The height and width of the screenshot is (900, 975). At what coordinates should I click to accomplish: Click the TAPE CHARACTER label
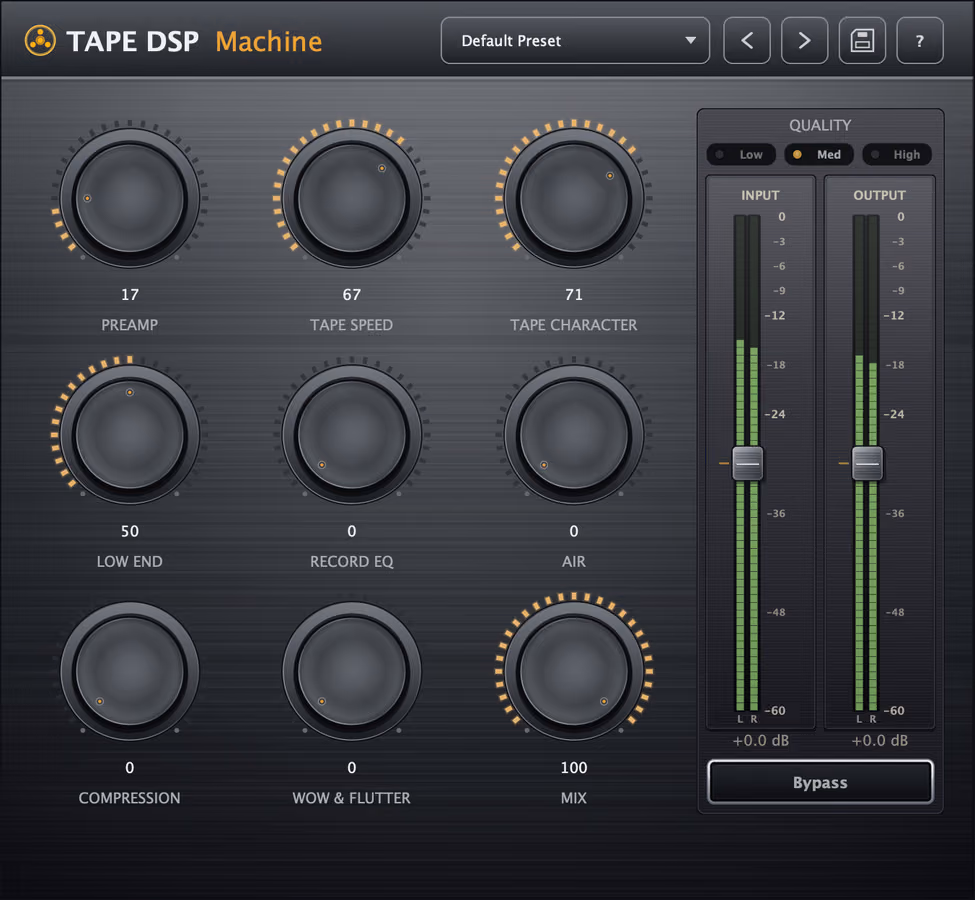coord(574,325)
